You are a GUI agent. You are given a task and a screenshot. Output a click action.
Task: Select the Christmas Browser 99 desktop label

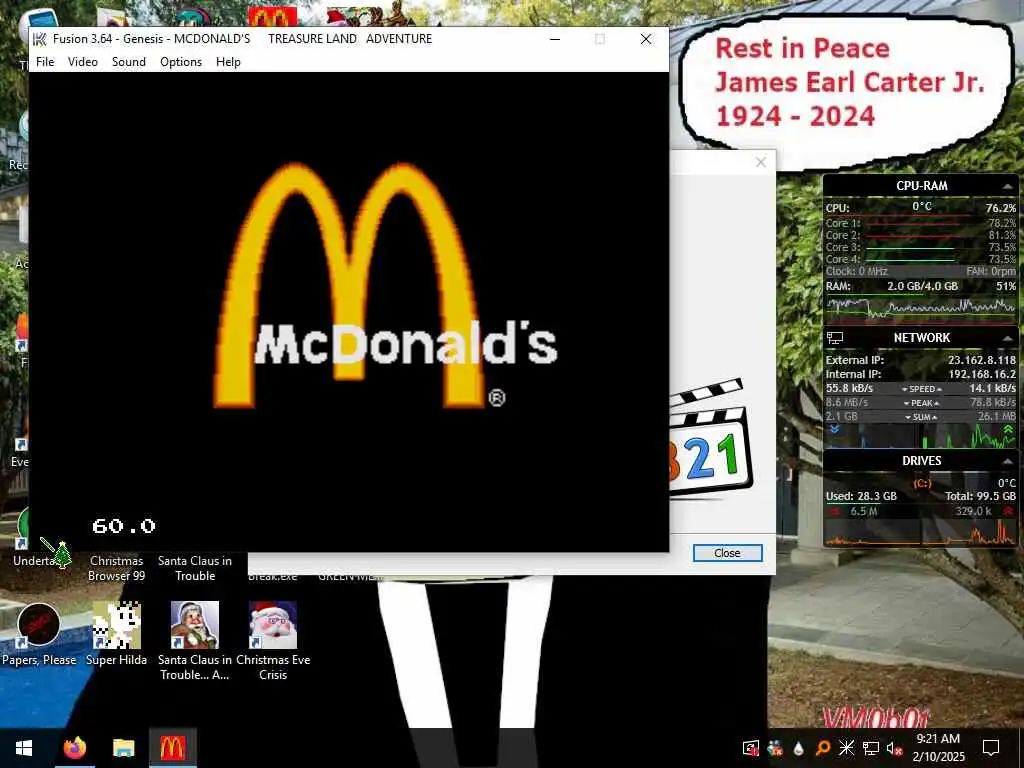pyautogui.click(x=116, y=568)
